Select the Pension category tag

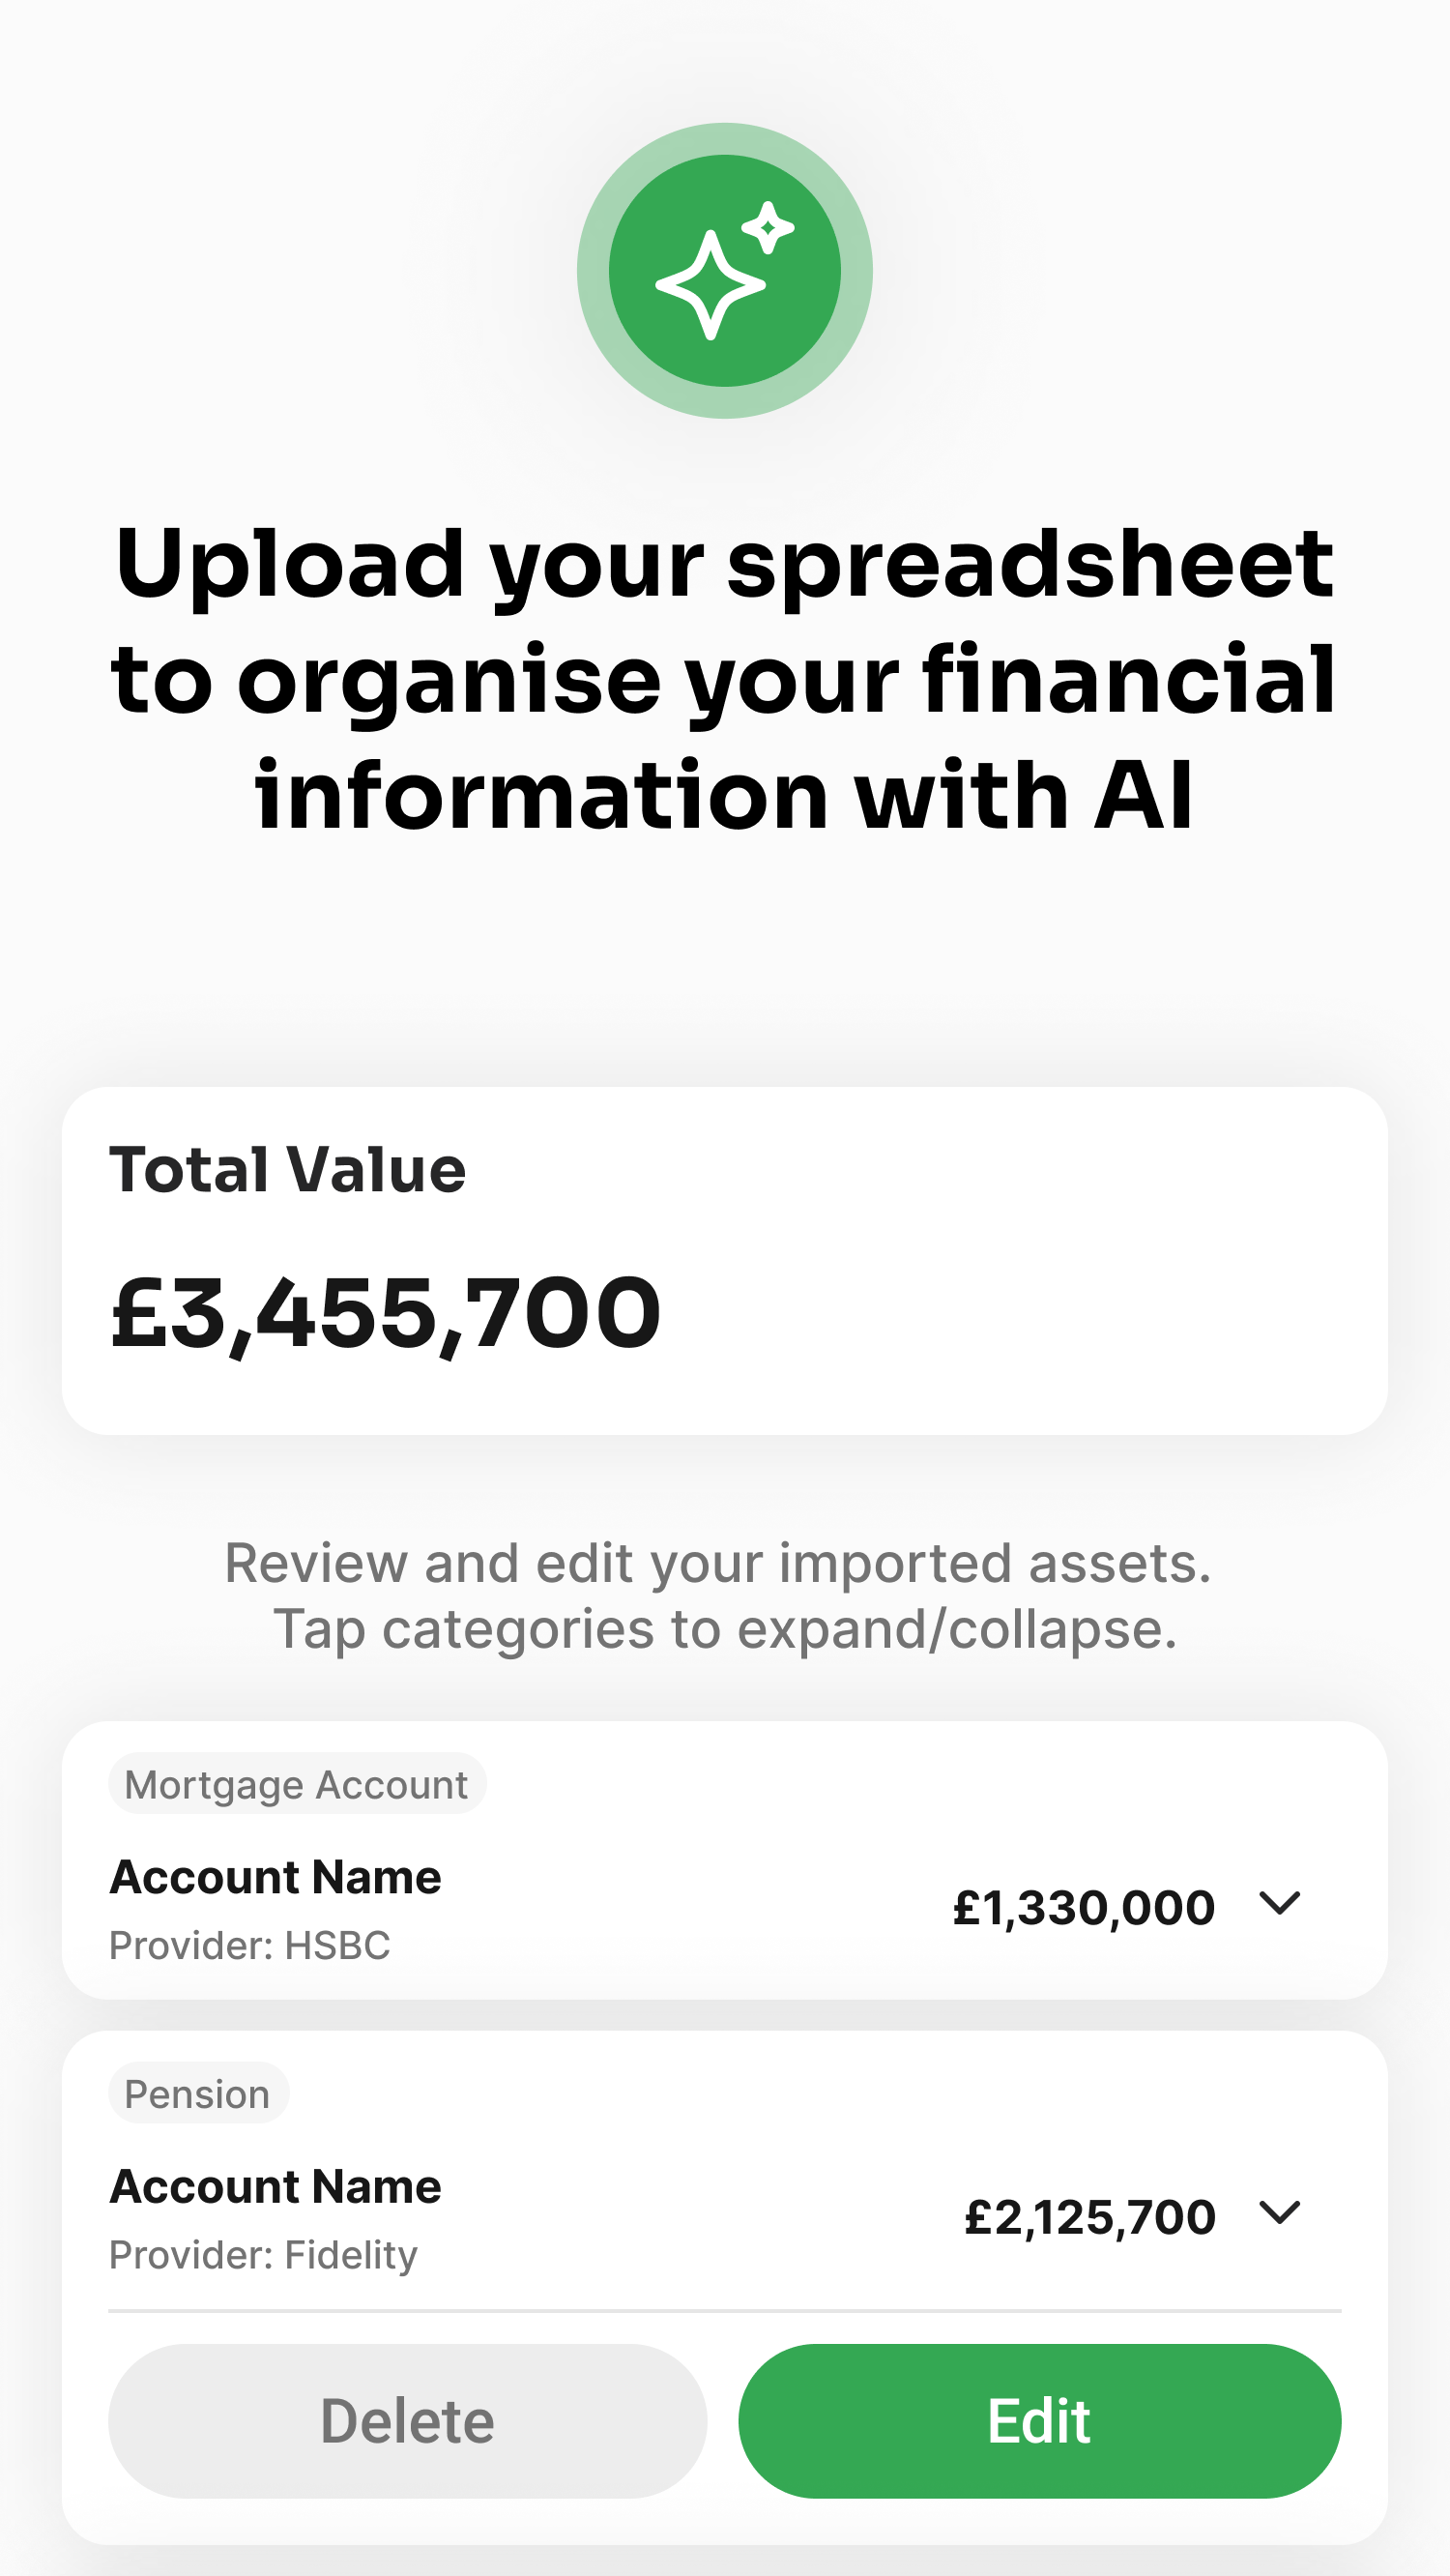tap(198, 2093)
